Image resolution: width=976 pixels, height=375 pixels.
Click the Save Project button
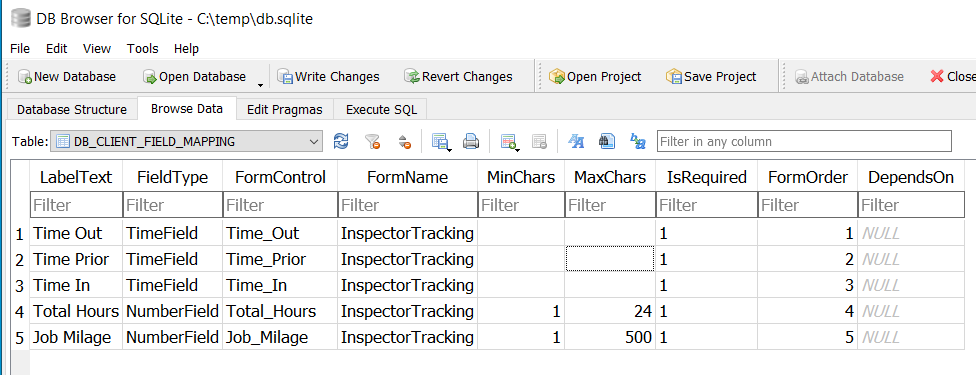pyautogui.click(x=711, y=77)
